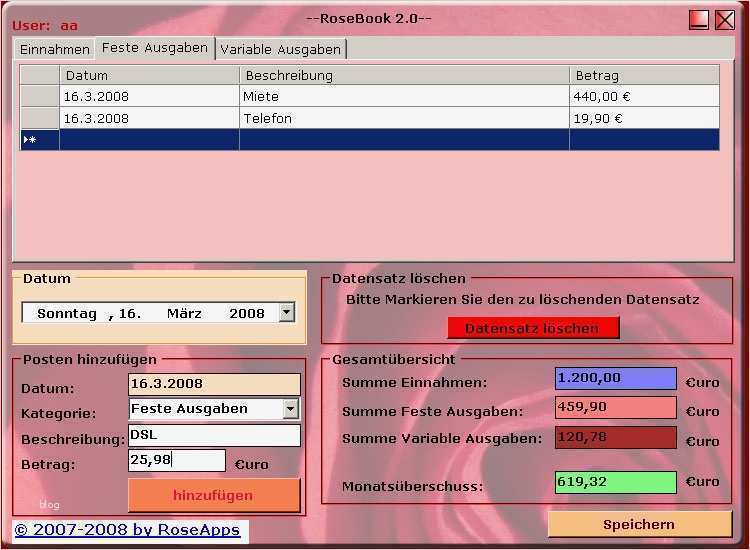This screenshot has width=750, height=550.
Task: Select the Telefon description cell
Action: [404, 118]
